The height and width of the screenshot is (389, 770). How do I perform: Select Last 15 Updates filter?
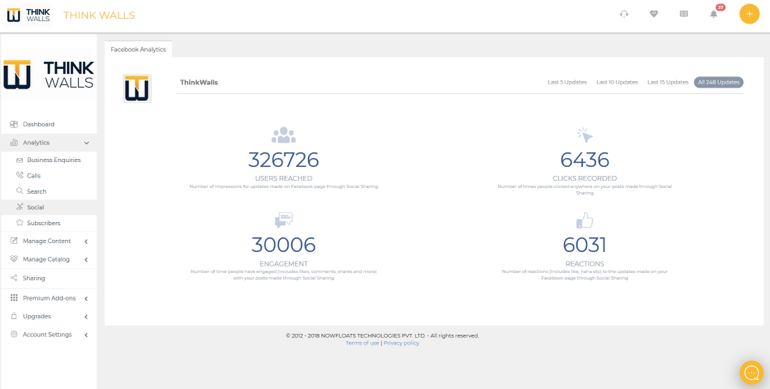coord(668,83)
